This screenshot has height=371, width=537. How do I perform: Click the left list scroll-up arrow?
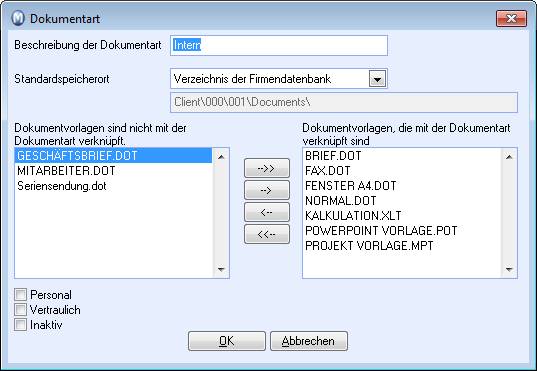point(221,157)
